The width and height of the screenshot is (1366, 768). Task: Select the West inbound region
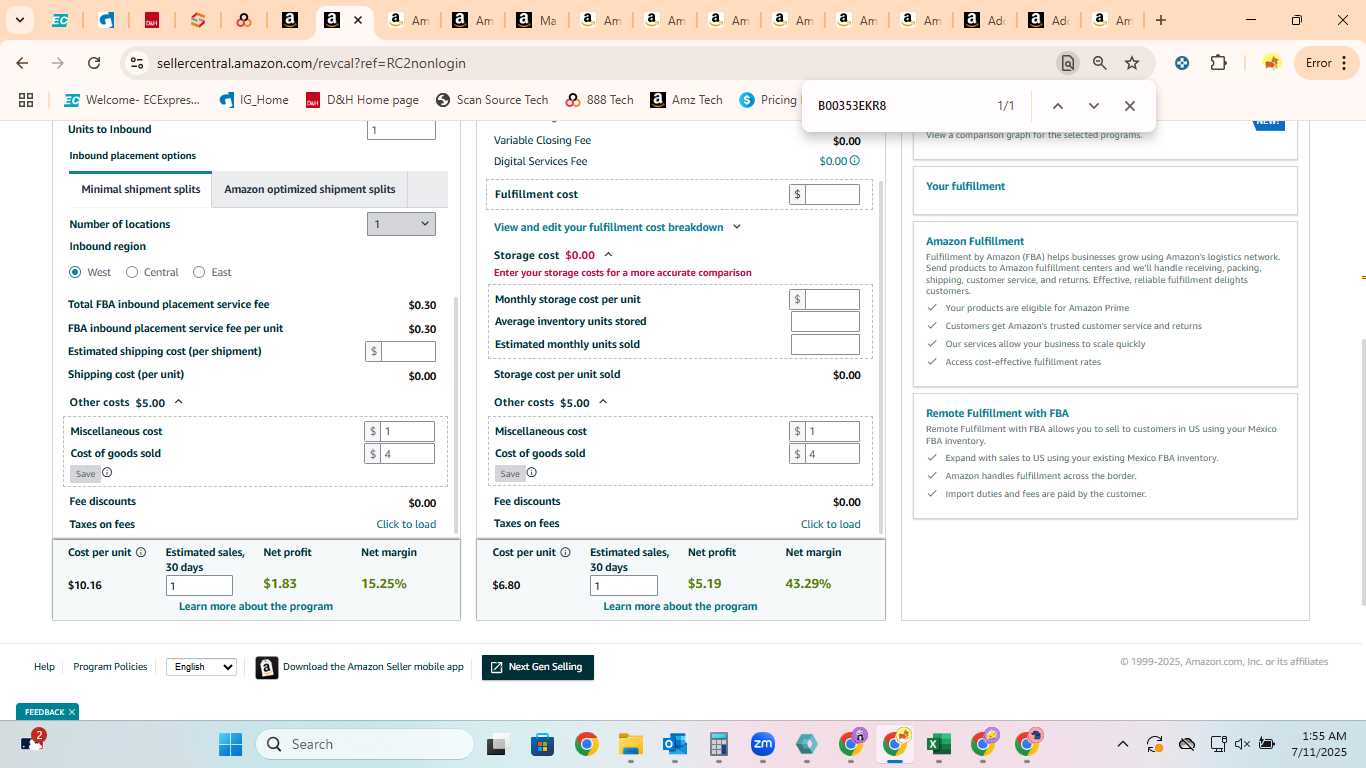click(x=75, y=272)
